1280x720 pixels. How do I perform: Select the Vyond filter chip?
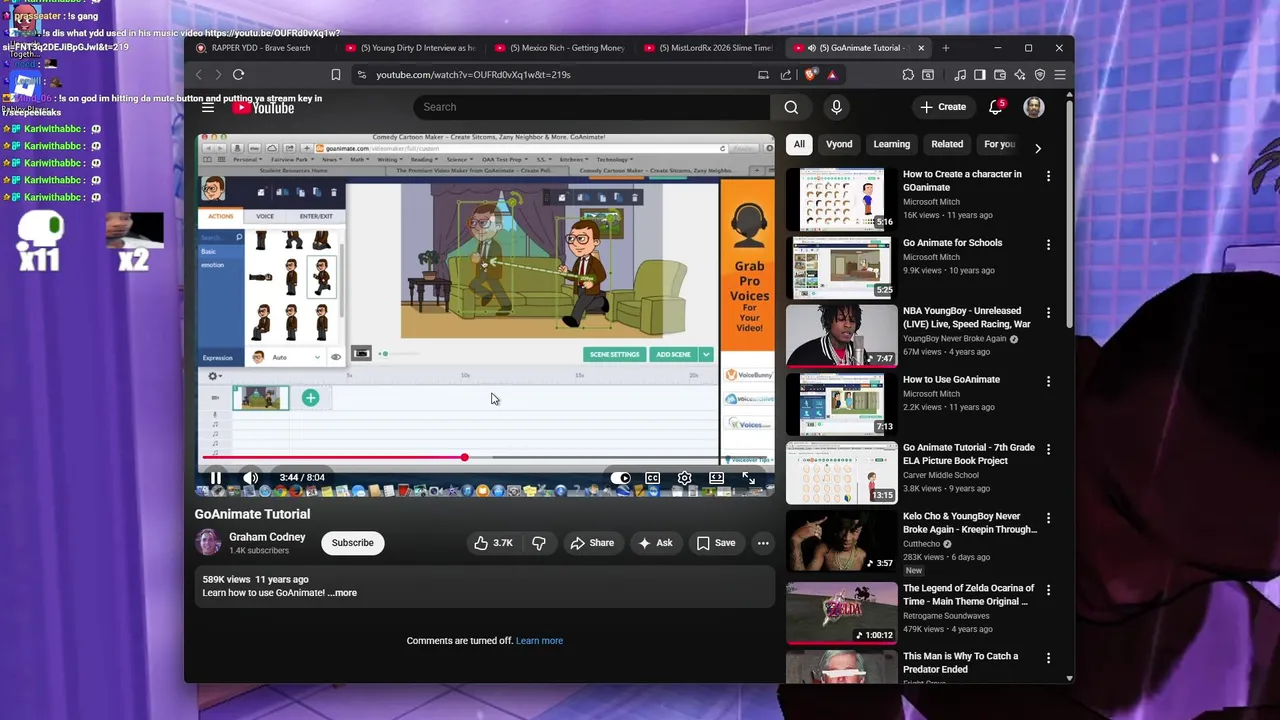(839, 144)
